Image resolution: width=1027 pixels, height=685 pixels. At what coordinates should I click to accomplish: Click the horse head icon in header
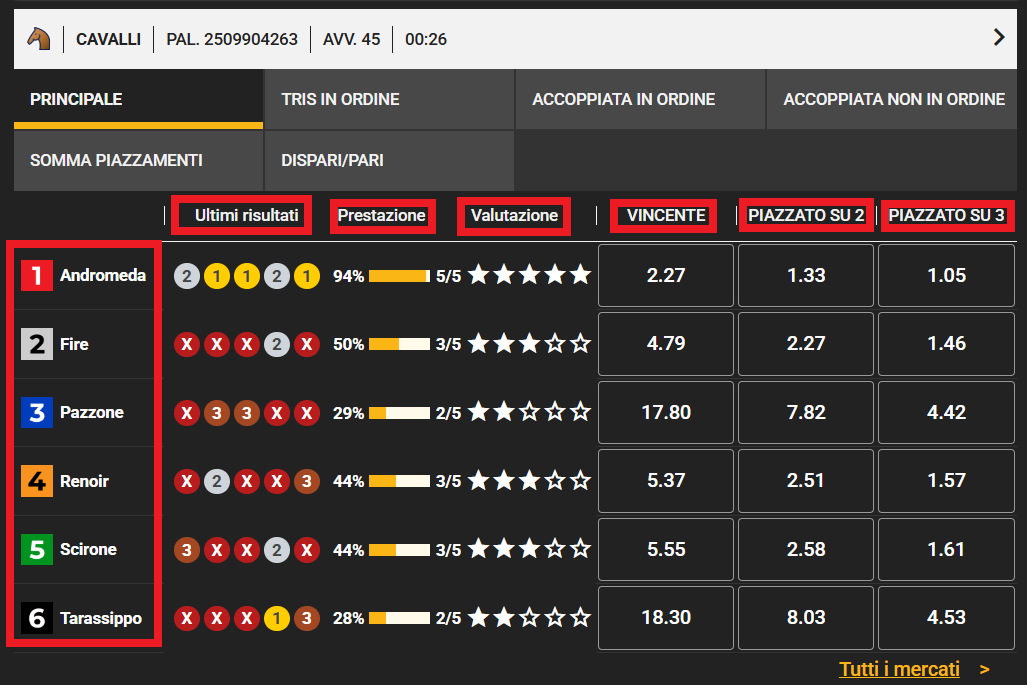[x=39, y=39]
